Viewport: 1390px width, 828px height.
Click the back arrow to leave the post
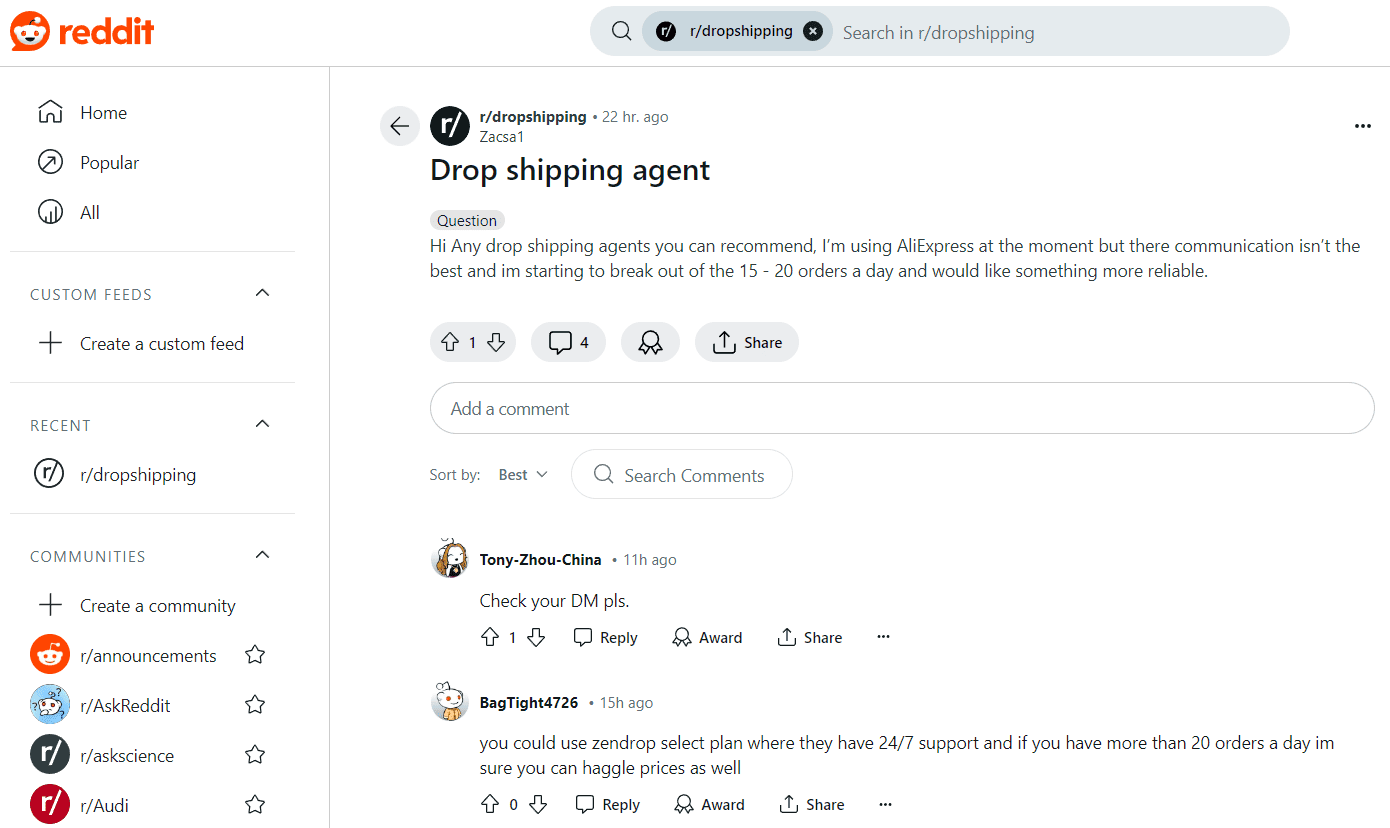(x=399, y=126)
